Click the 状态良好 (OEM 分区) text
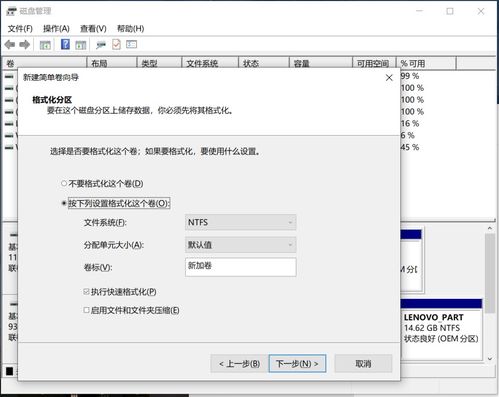This screenshot has width=499, height=397. tap(441, 339)
